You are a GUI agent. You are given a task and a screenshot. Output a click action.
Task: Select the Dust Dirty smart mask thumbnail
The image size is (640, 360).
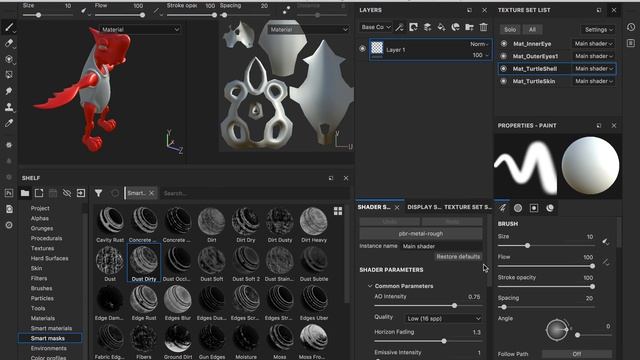pyautogui.click(x=144, y=263)
